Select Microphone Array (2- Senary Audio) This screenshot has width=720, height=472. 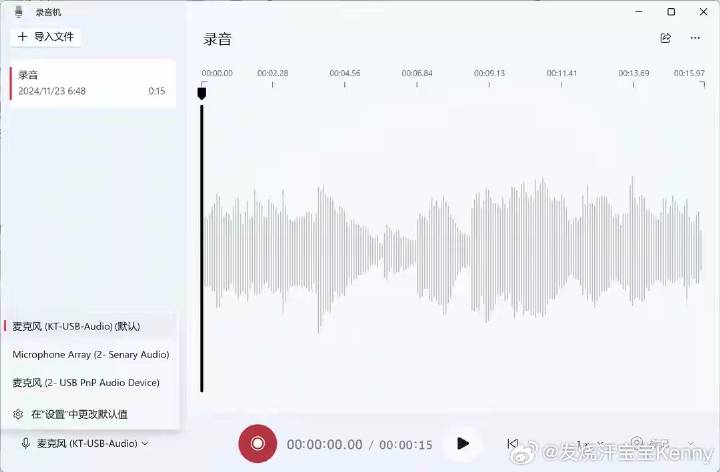pyautogui.click(x=90, y=354)
